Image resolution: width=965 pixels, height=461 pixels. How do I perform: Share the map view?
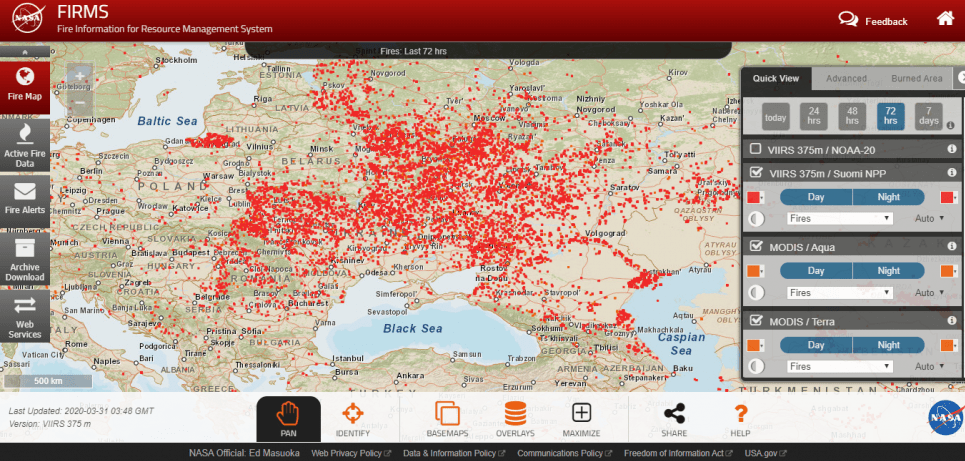coord(674,418)
